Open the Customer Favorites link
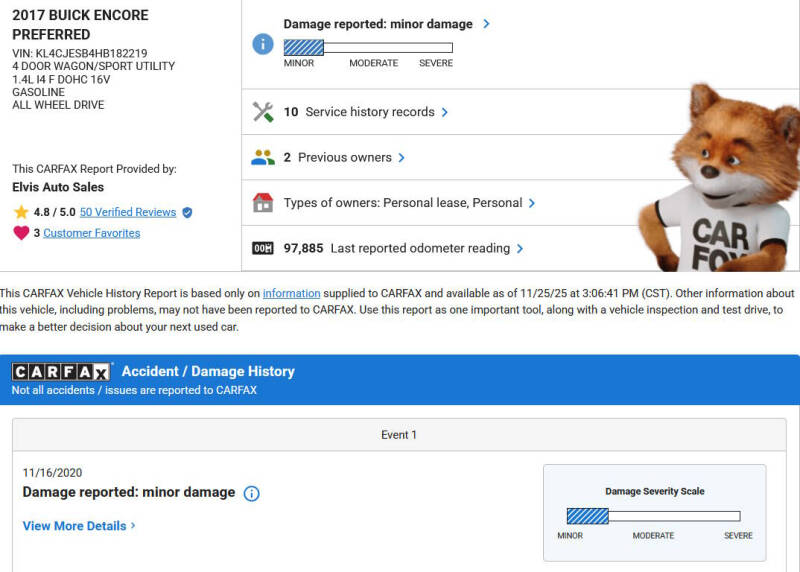Image resolution: width=800 pixels, height=572 pixels. coord(91,233)
